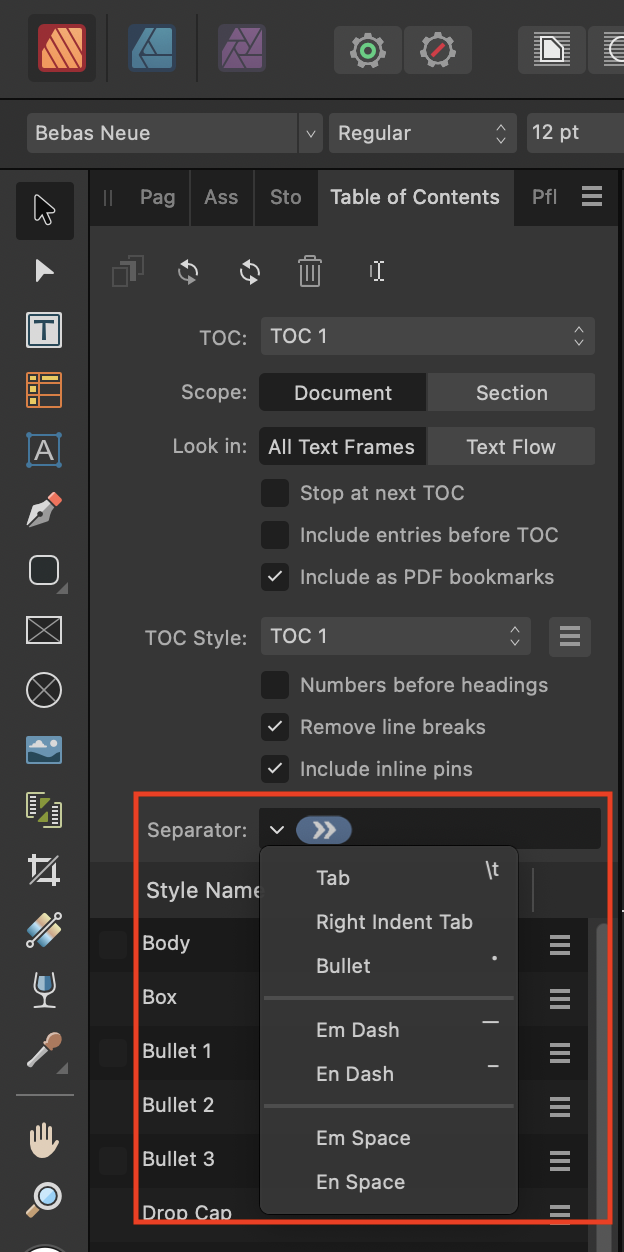
Task: Select the Hand tool
Action: tap(43, 1141)
